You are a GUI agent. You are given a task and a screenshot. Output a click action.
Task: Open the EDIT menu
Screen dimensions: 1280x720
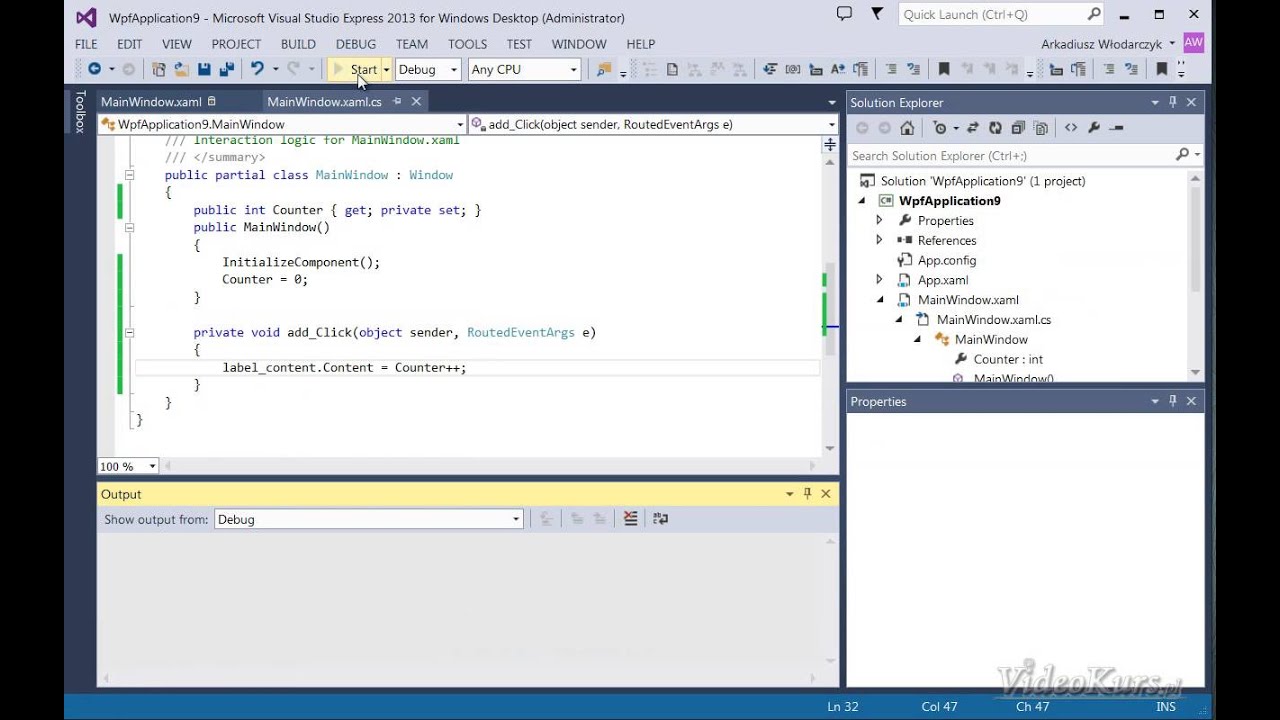point(129,44)
